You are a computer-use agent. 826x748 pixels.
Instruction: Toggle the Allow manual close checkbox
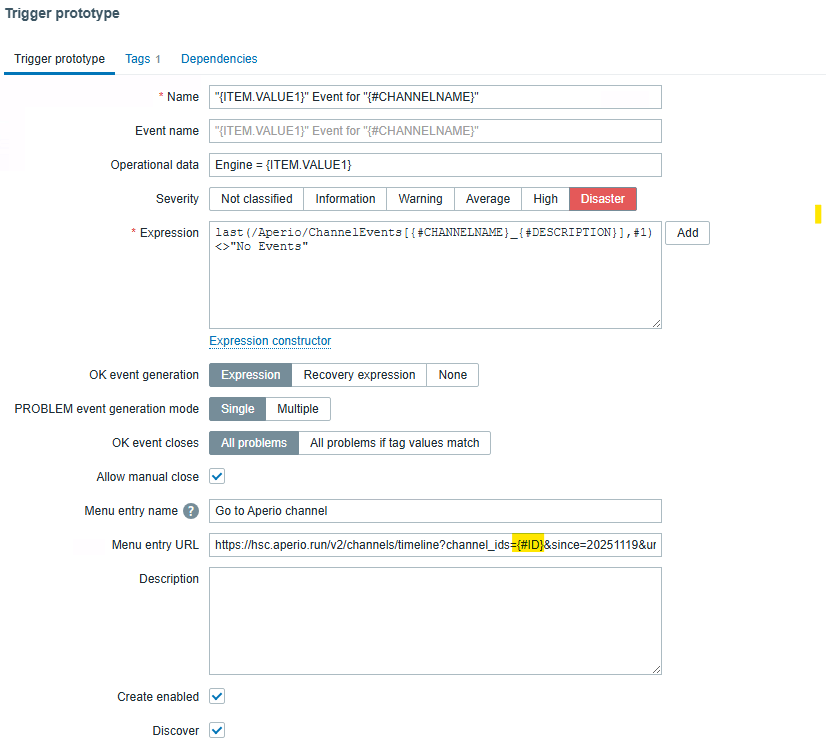coord(217,477)
